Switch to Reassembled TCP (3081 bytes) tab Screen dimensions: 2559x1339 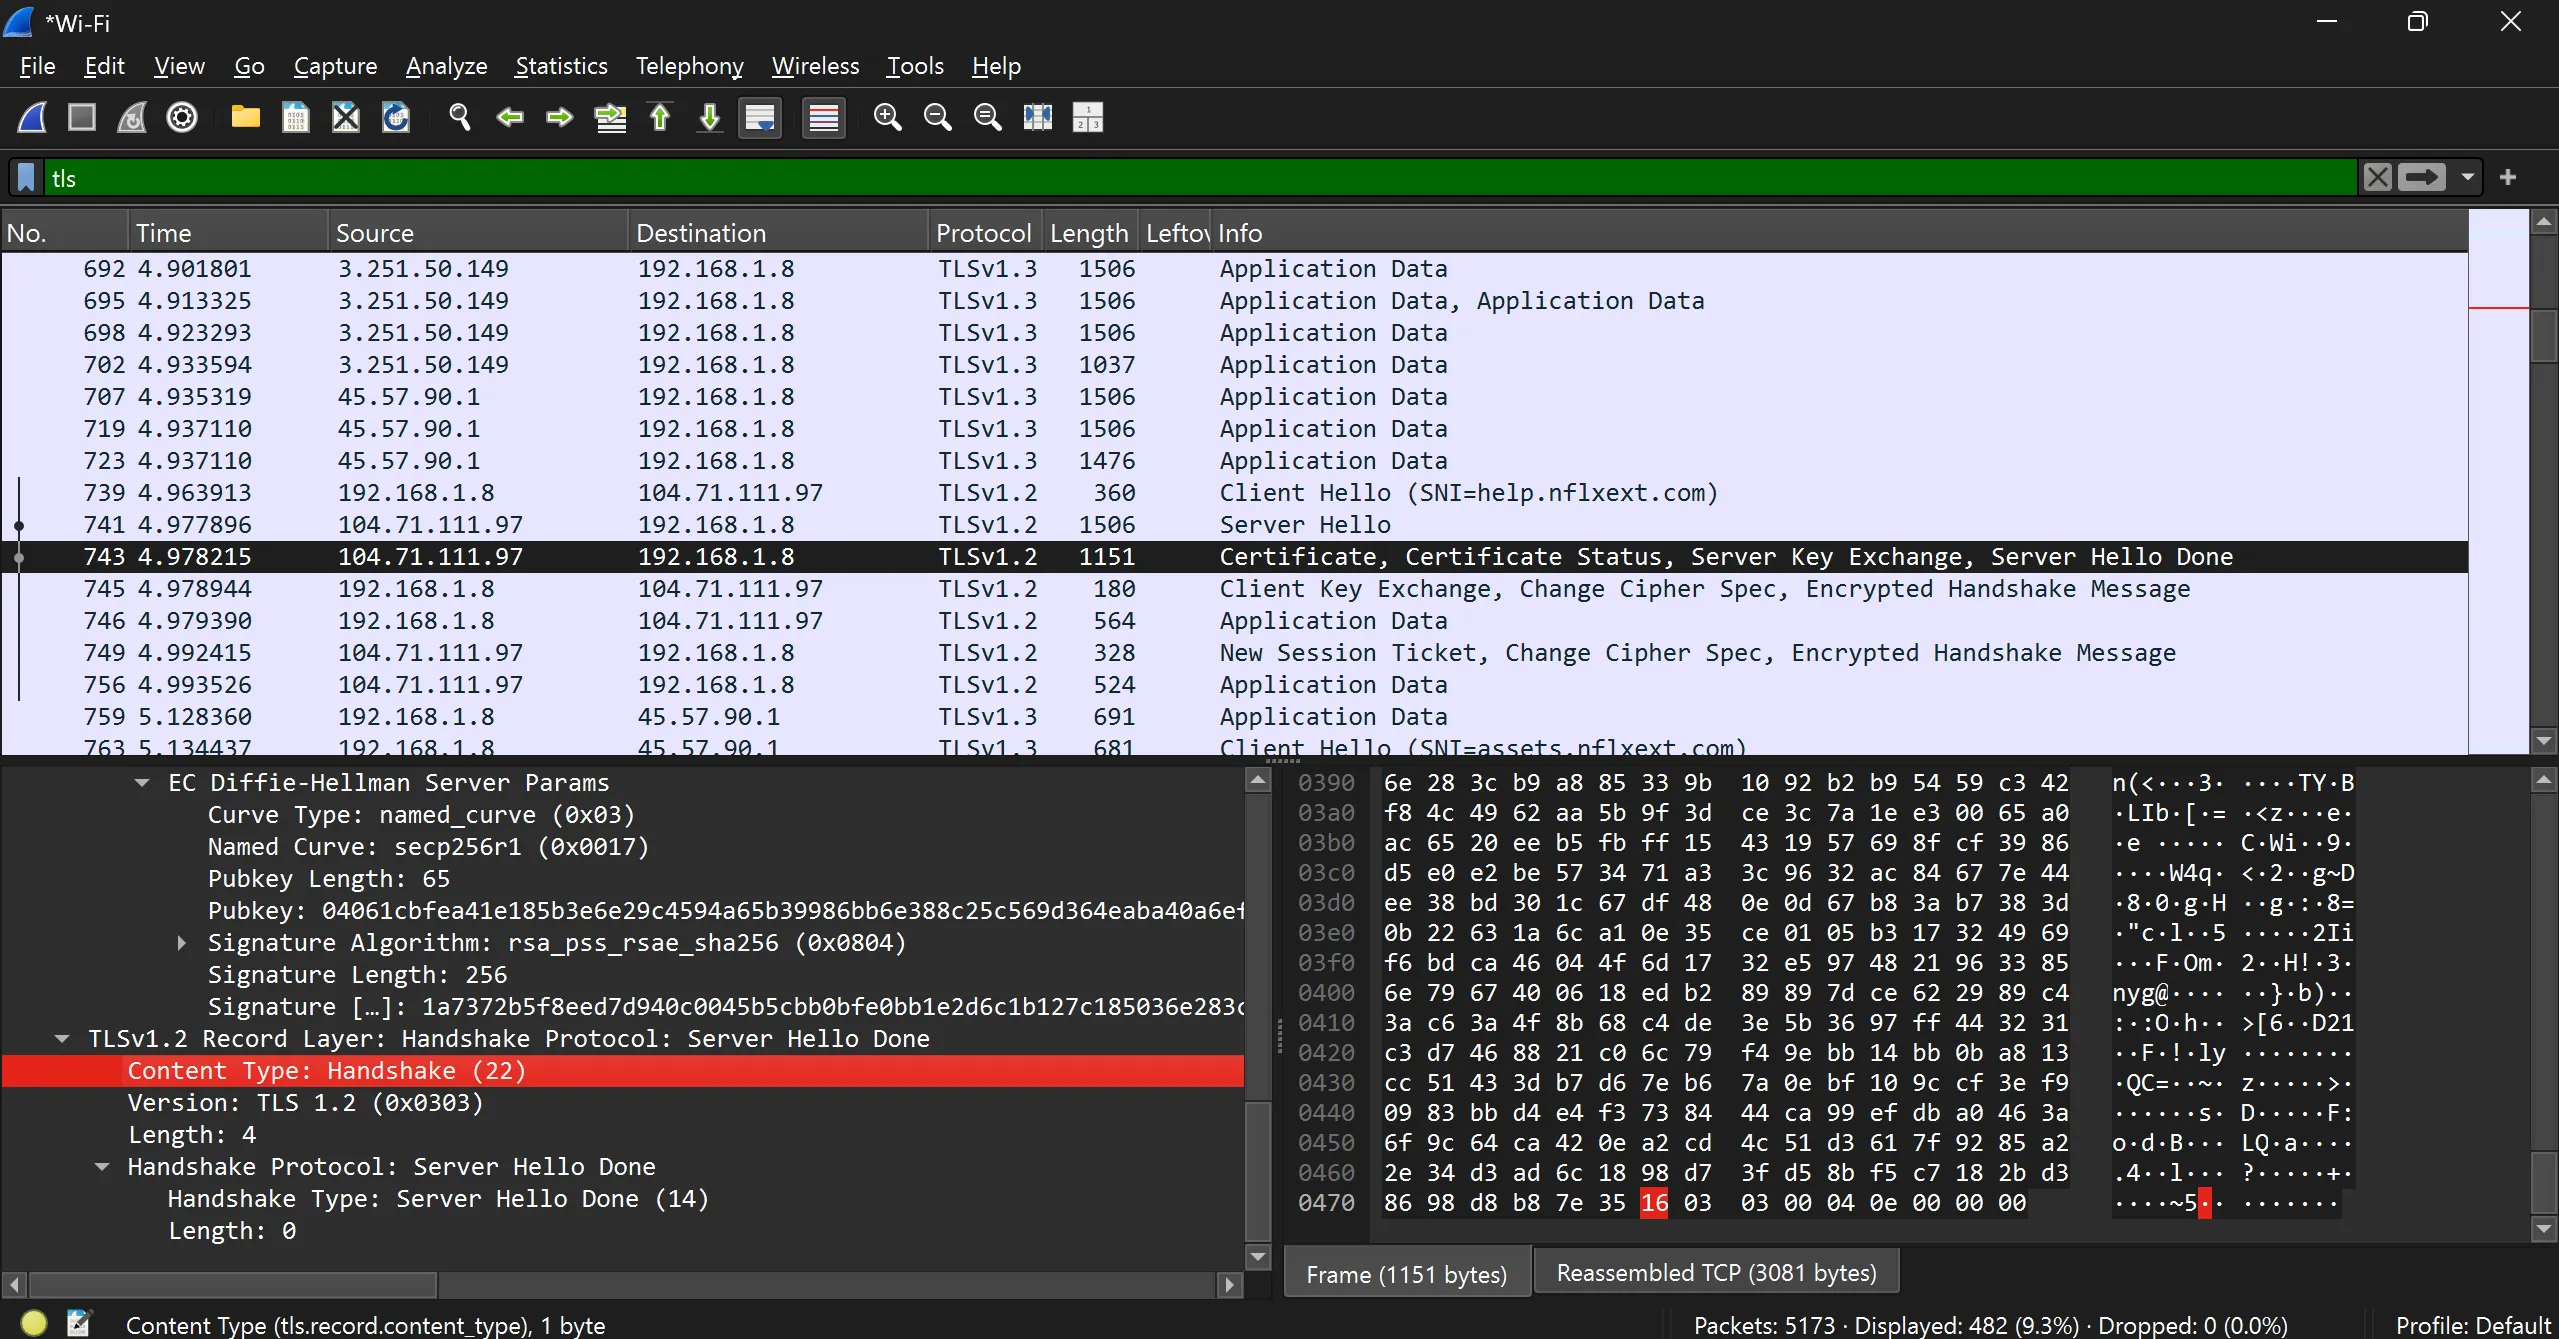tap(1716, 1273)
